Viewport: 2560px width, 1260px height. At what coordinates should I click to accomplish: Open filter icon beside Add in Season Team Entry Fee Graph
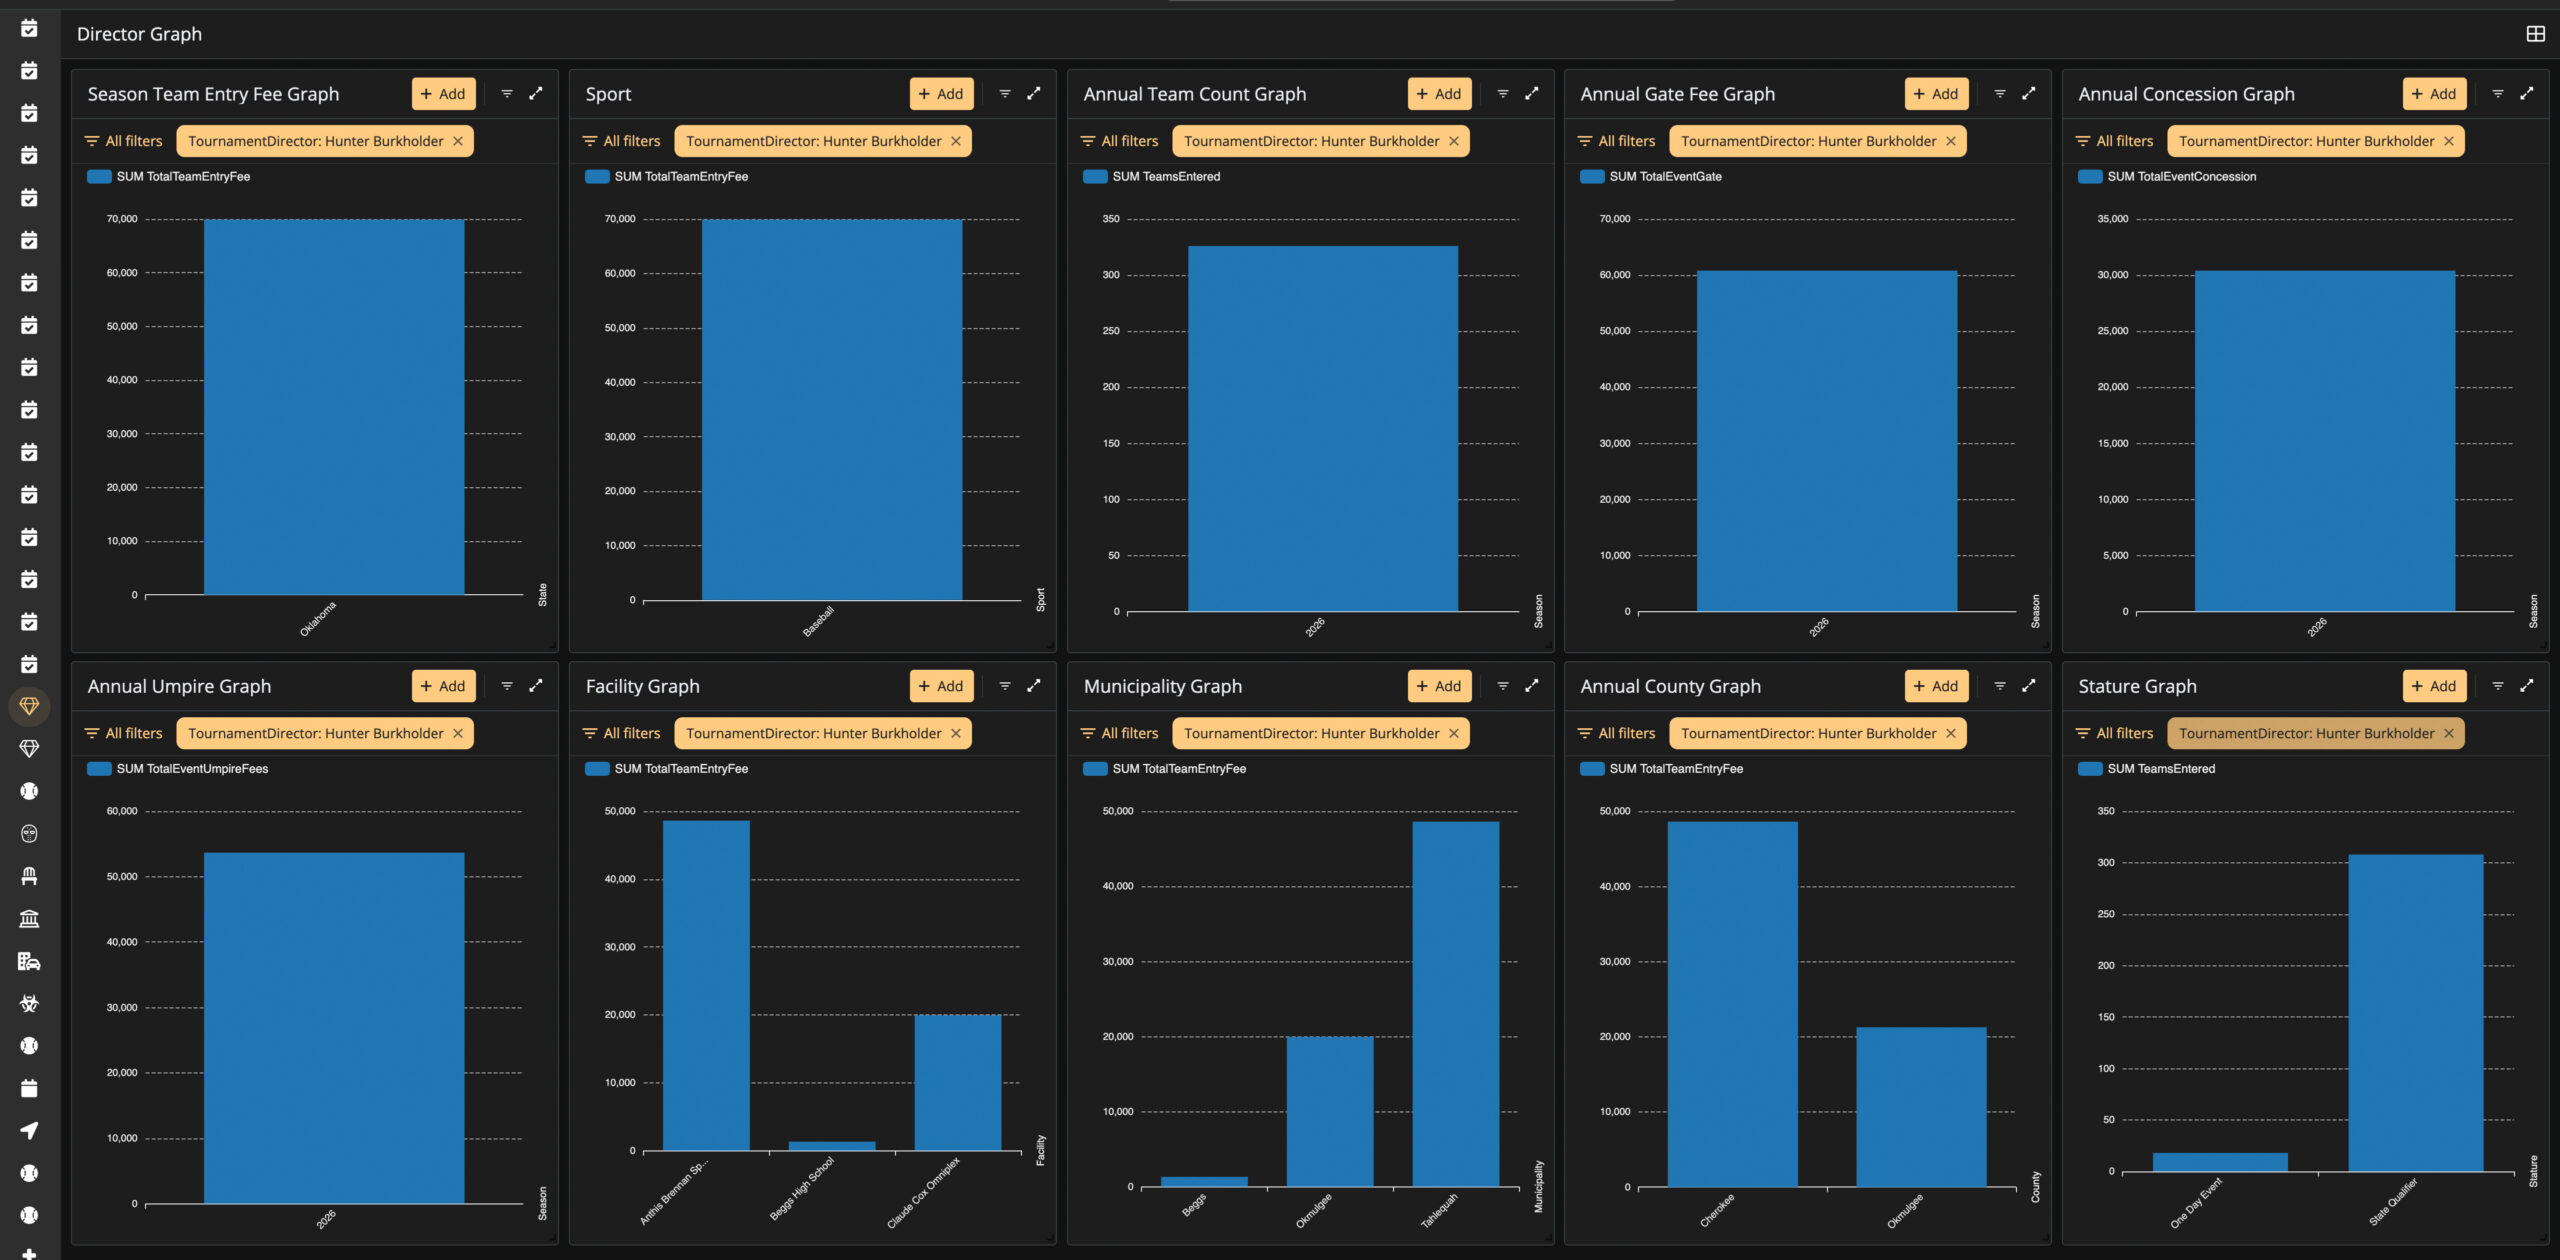click(x=507, y=94)
